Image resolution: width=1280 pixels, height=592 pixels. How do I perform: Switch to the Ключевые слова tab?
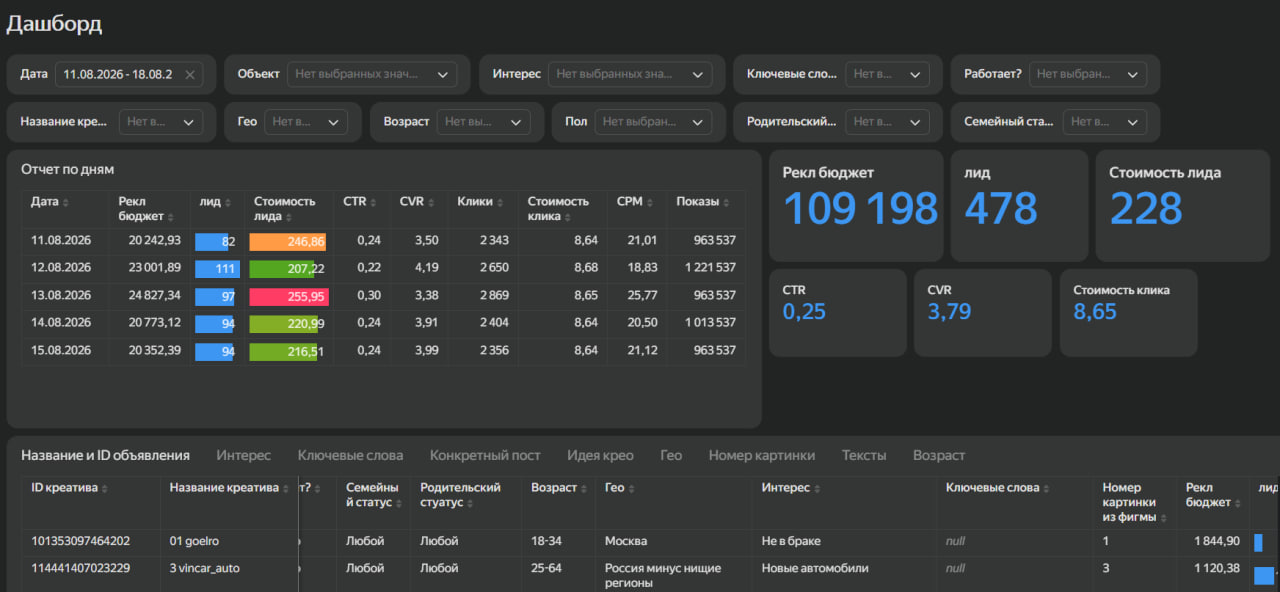(350, 455)
